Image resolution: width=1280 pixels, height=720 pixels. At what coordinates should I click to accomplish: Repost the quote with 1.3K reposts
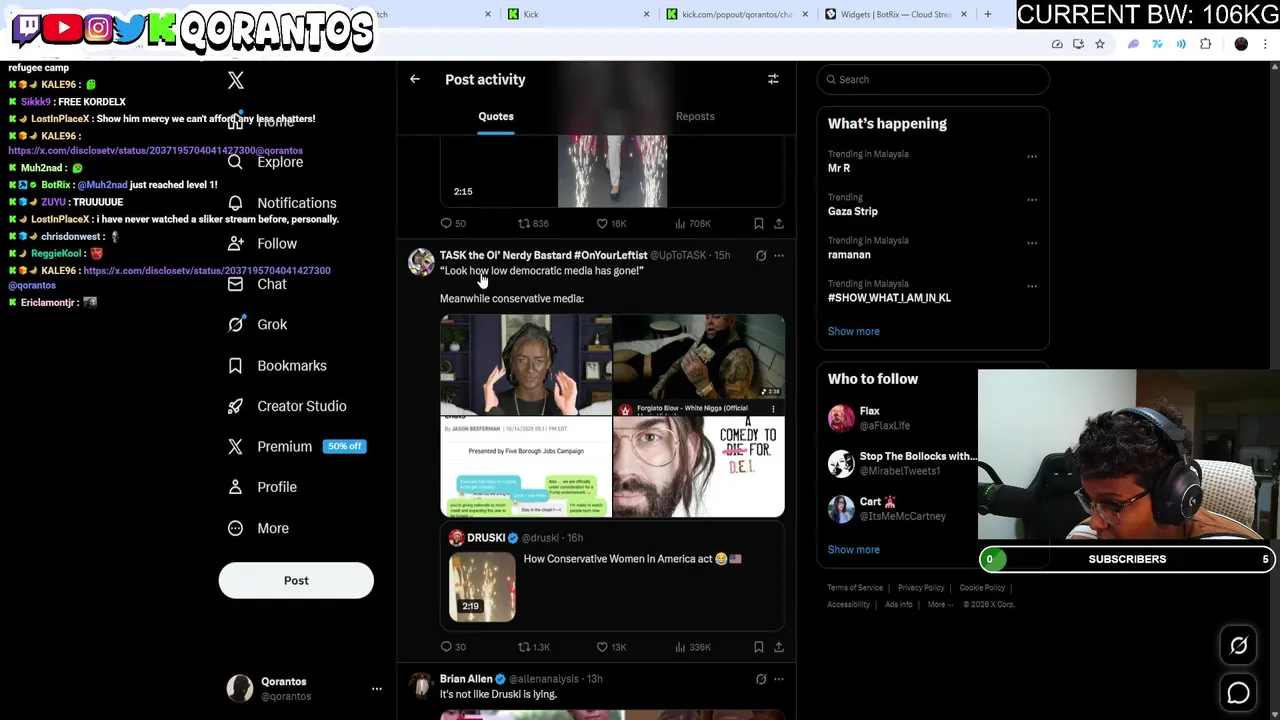coord(533,647)
